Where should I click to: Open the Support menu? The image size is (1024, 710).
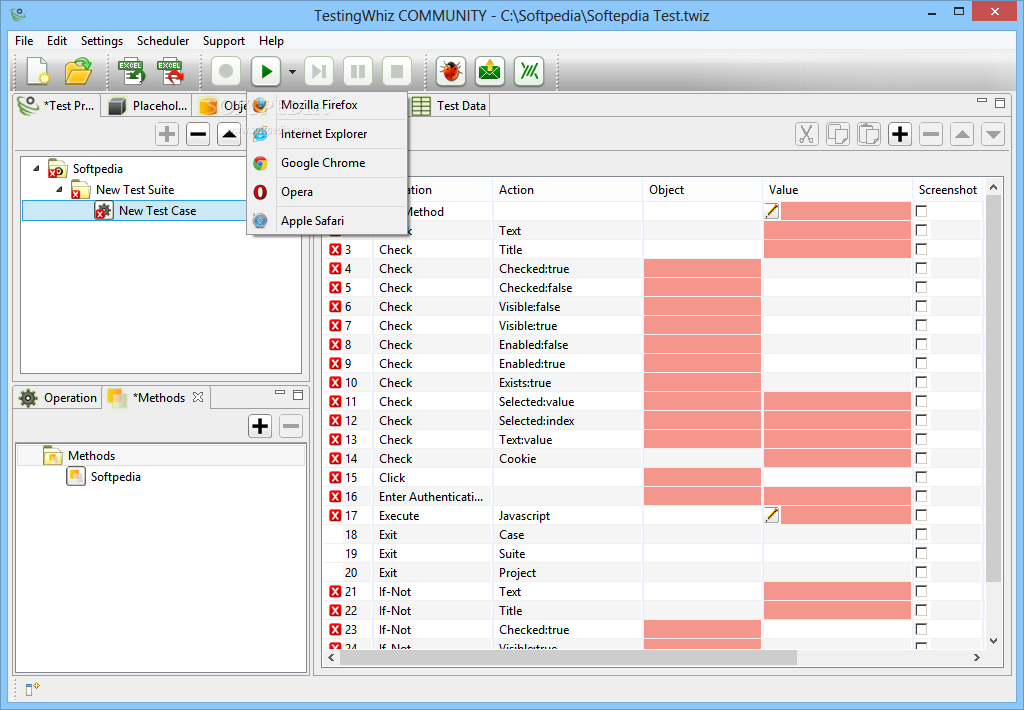point(223,40)
